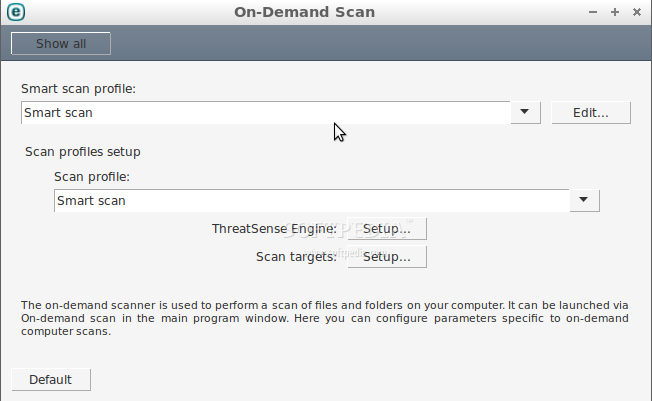Open ThreatSense Engine Setup
This screenshot has height=401, width=652.
[x=387, y=229]
